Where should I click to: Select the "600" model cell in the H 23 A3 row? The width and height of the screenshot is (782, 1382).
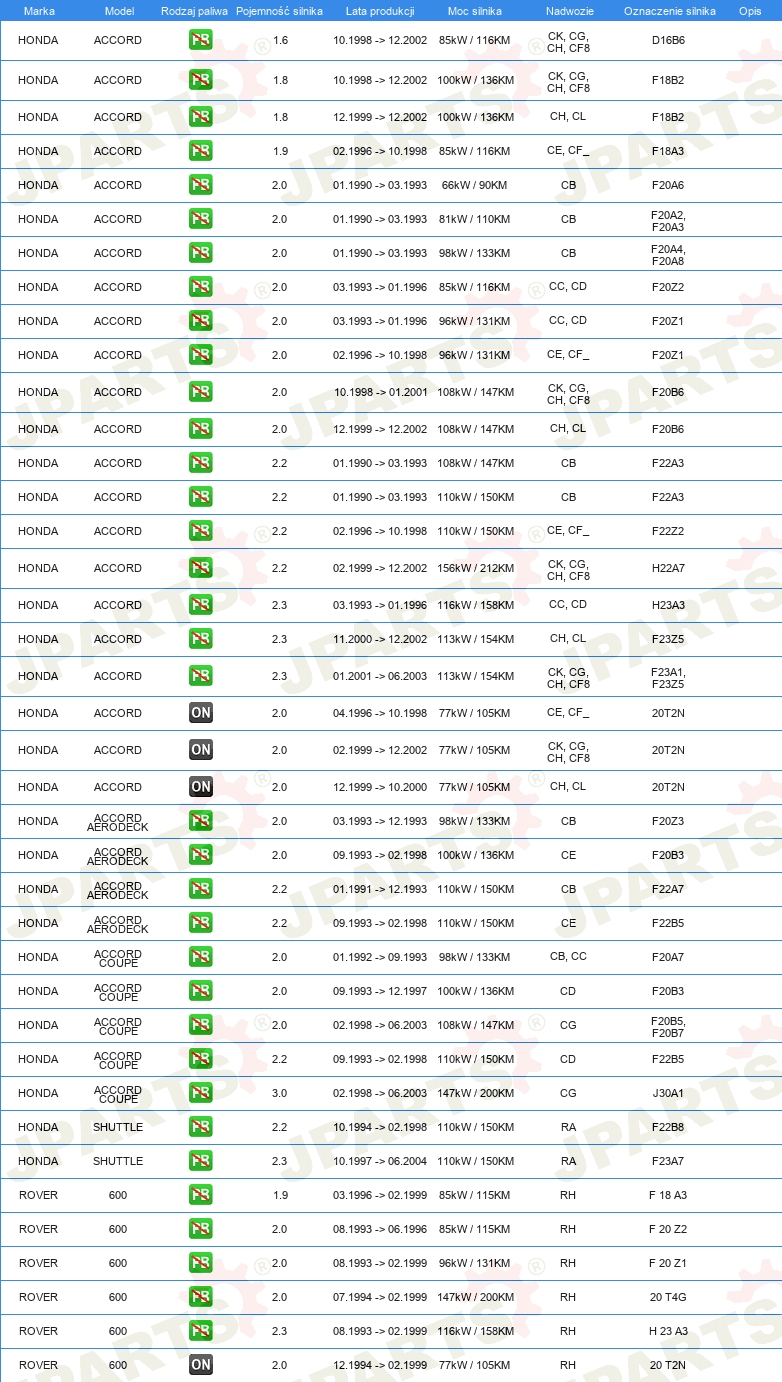118,1331
